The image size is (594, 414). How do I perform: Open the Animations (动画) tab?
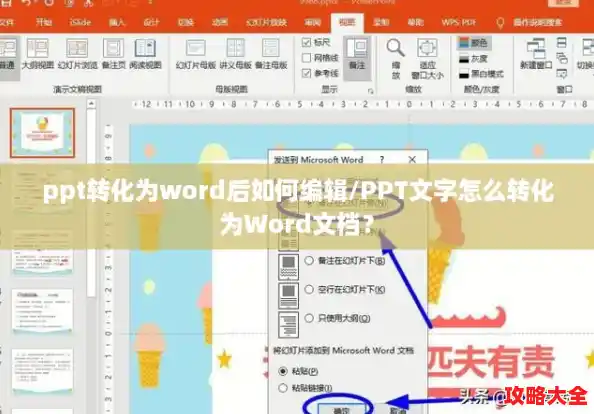point(220,23)
